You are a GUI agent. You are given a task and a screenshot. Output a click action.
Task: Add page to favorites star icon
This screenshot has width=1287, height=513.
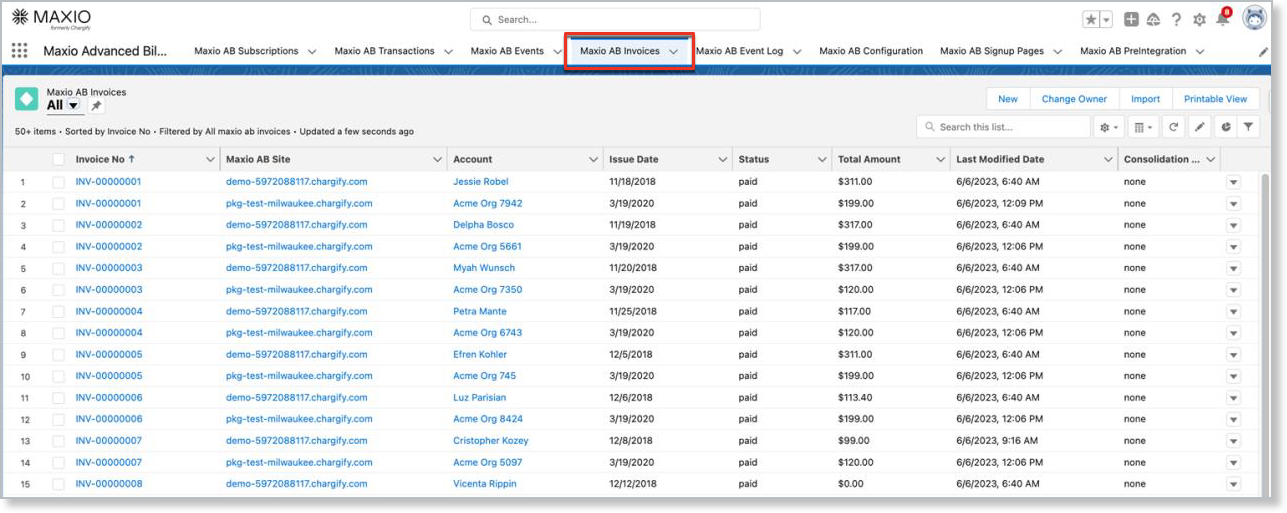tap(1091, 19)
